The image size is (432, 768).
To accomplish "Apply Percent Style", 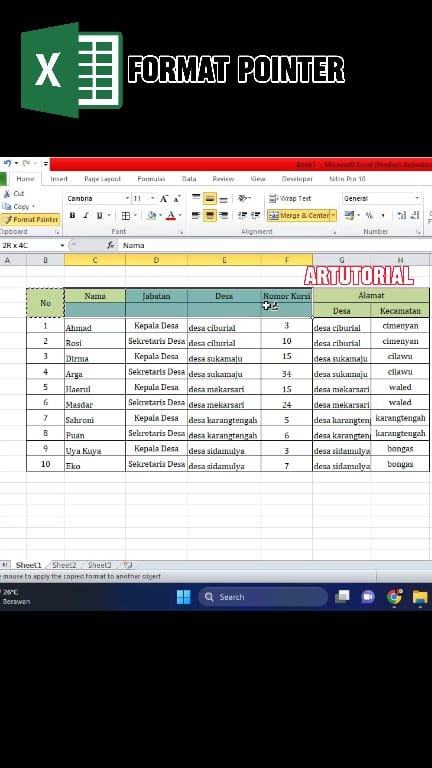I will tap(369, 216).
